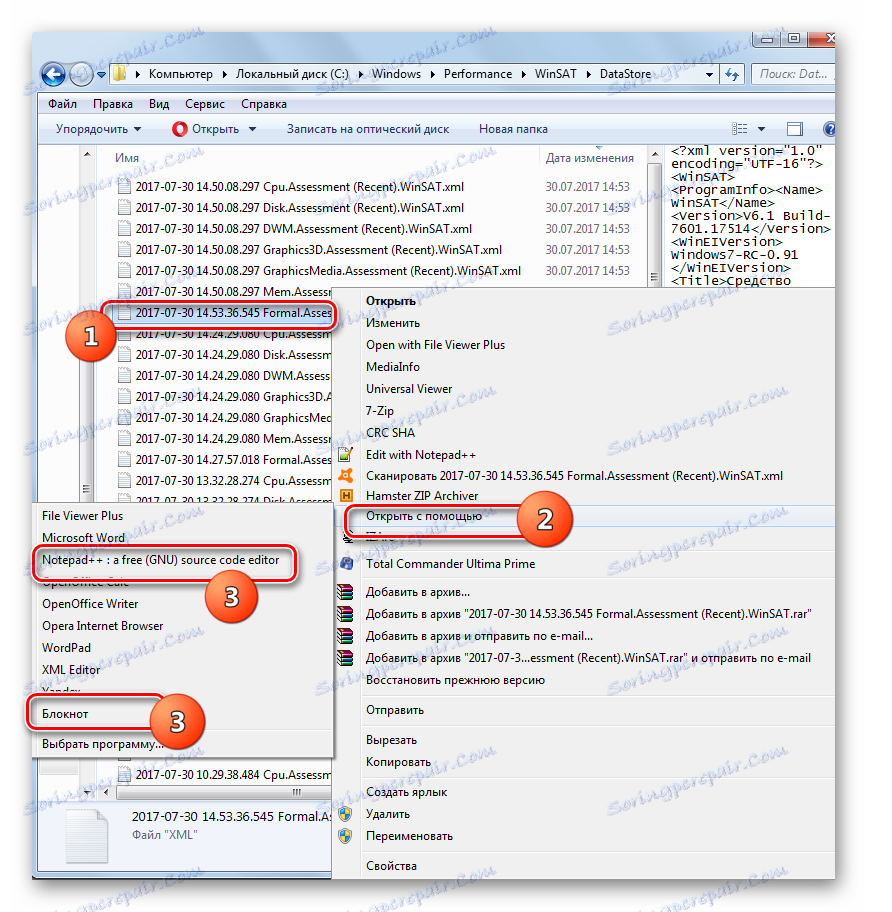Focus the search box Поиск: Dat...
Image resolution: width=892 pixels, height=912 pixels.
[x=793, y=74]
